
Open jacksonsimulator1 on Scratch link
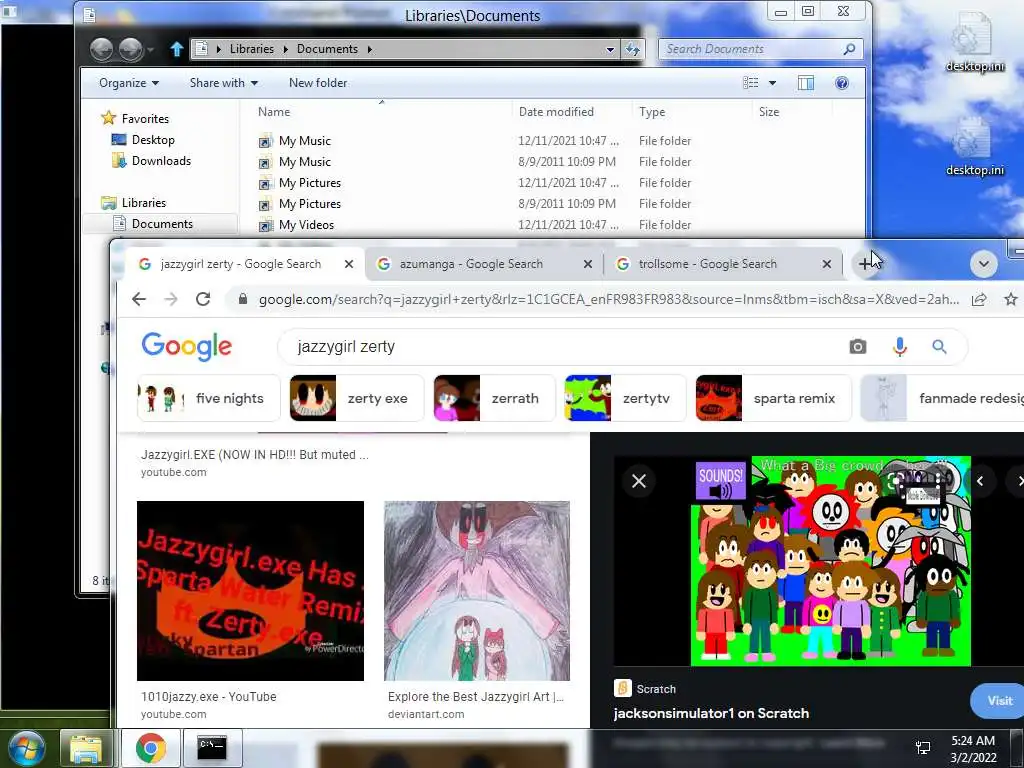pyautogui.click(x=711, y=713)
